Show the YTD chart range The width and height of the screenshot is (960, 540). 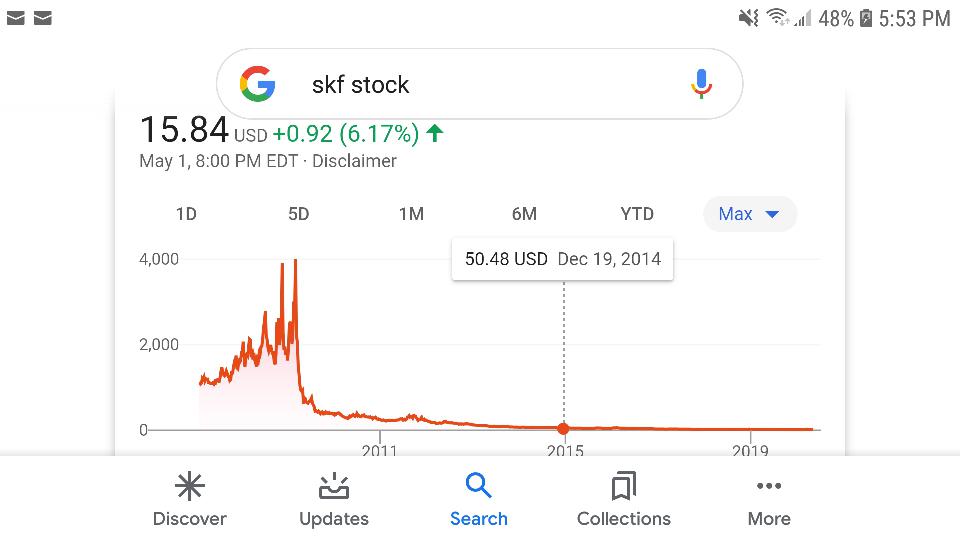point(637,214)
